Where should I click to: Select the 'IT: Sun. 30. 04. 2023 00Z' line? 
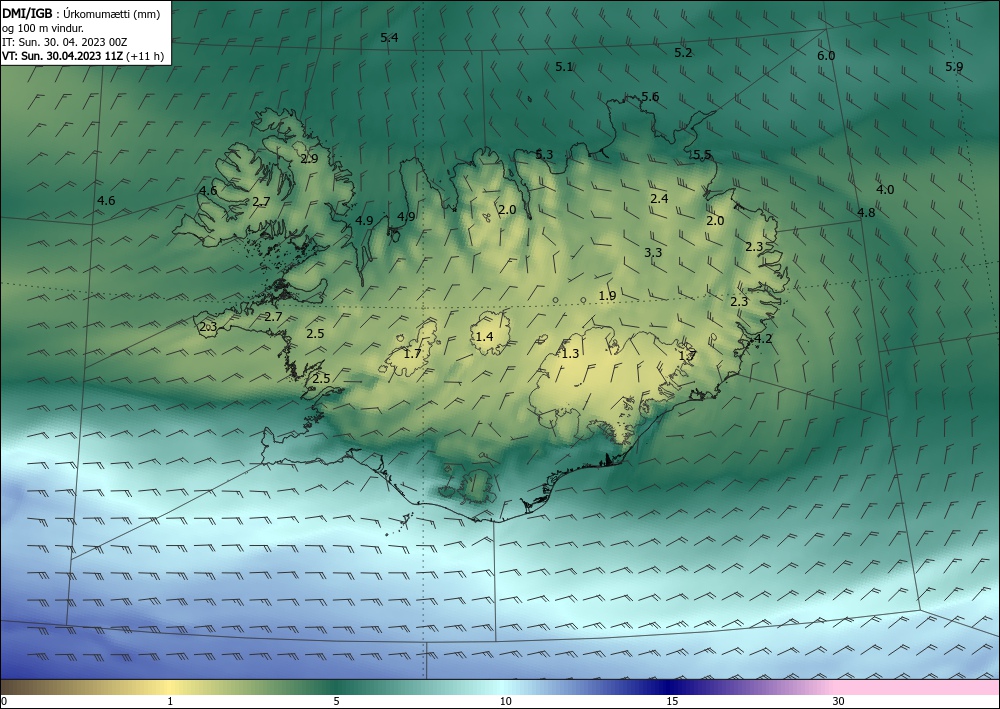[64, 42]
